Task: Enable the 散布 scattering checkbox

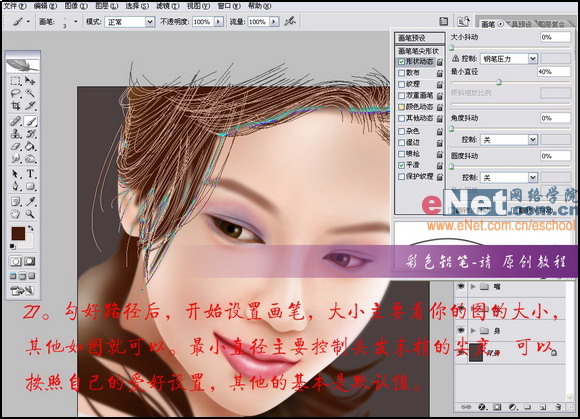Action: point(401,73)
